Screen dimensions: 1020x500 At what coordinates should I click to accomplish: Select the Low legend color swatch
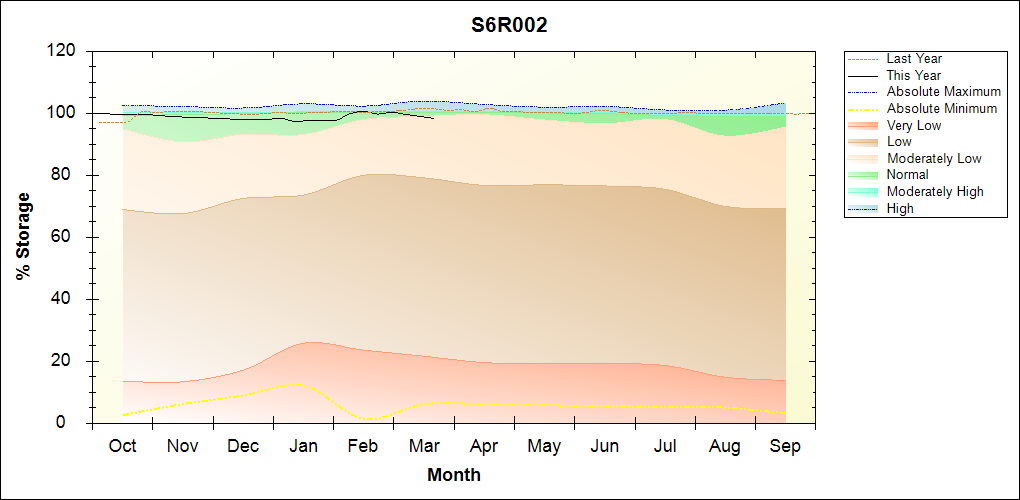863,142
